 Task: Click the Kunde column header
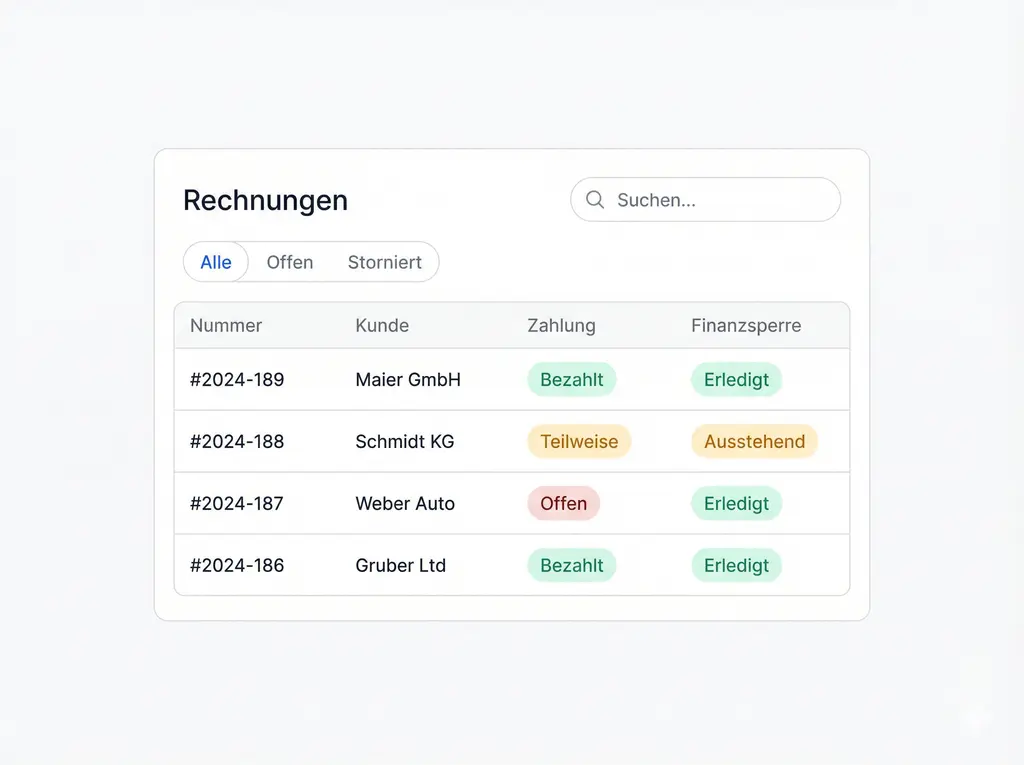click(x=382, y=325)
